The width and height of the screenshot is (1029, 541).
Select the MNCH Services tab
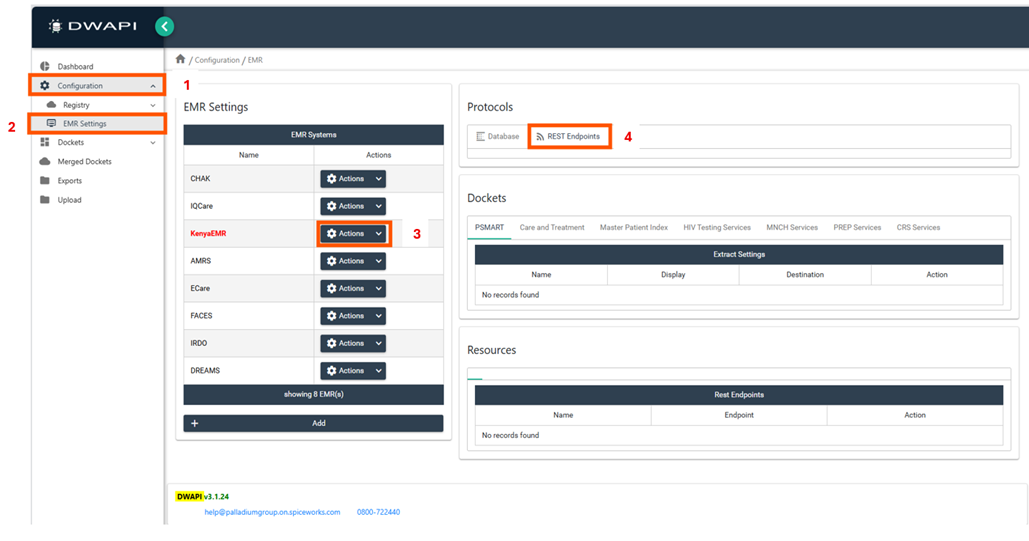coord(792,227)
